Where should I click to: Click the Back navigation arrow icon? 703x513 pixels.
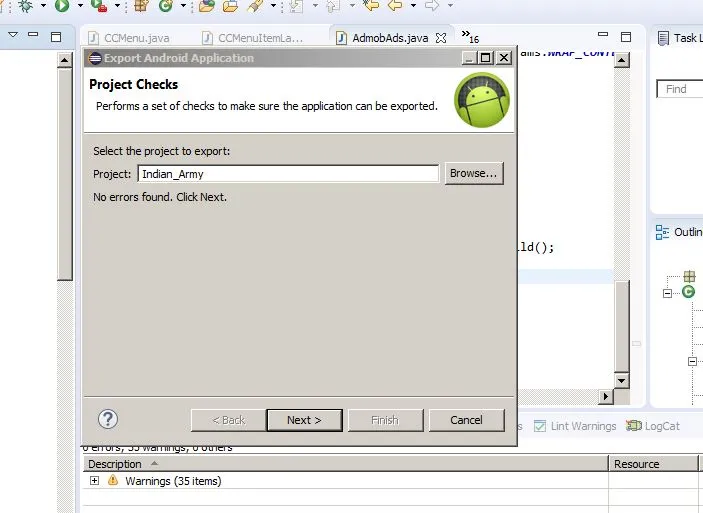click(395, 5)
